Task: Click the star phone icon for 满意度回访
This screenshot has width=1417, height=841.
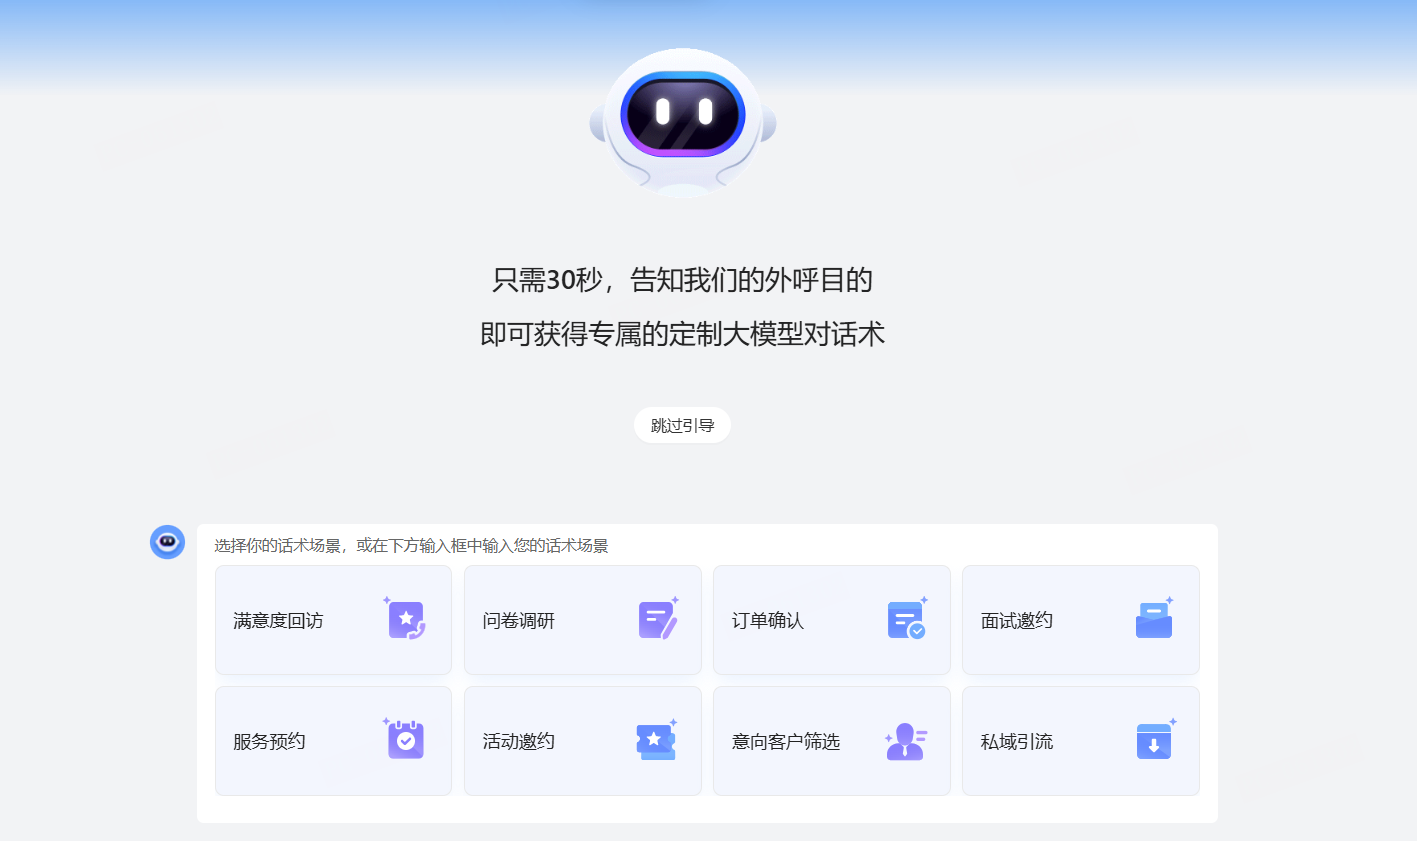Action: click(405, 619)
